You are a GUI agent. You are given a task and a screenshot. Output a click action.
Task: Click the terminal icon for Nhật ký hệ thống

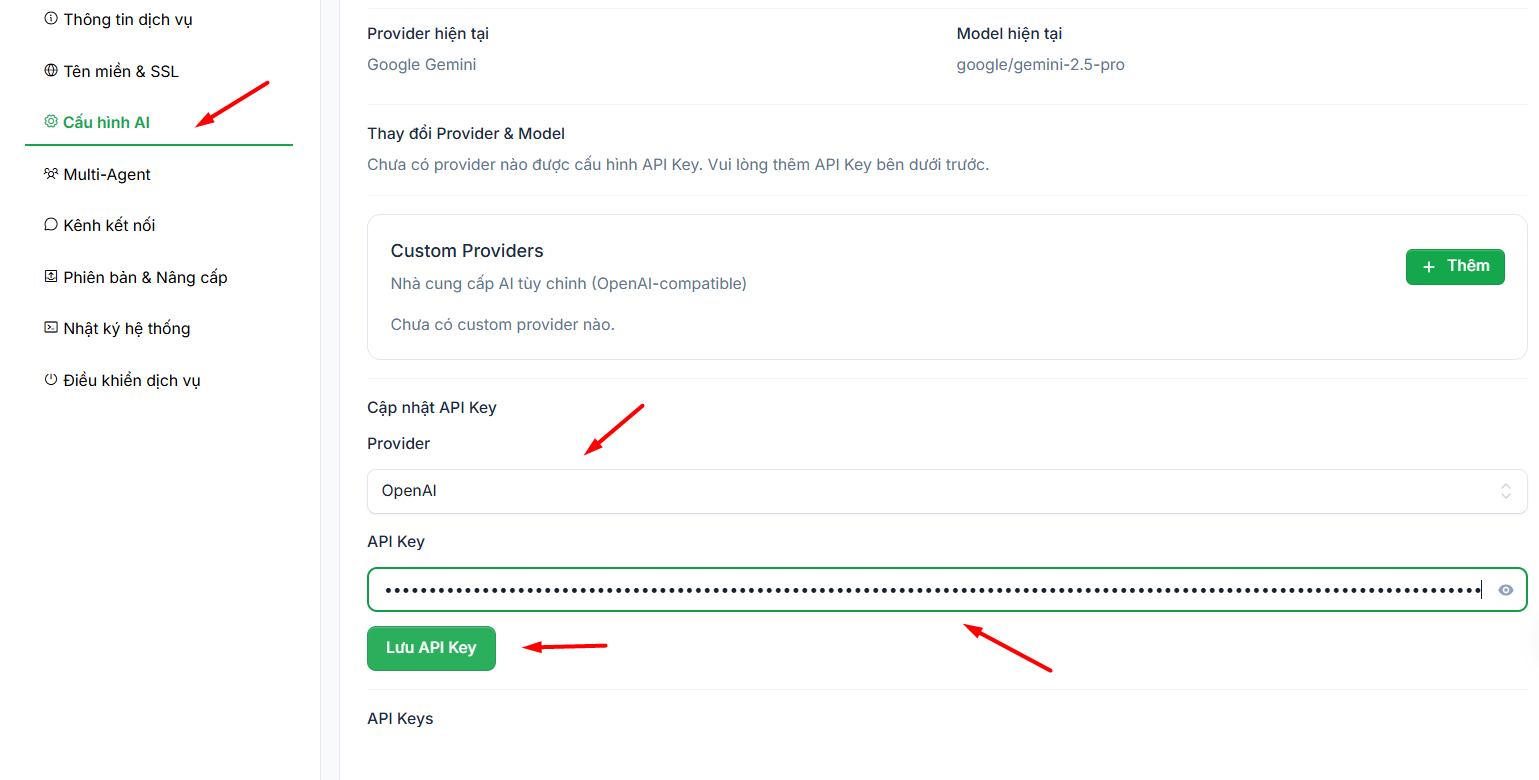pyautogui.click(x=51, y=328)
